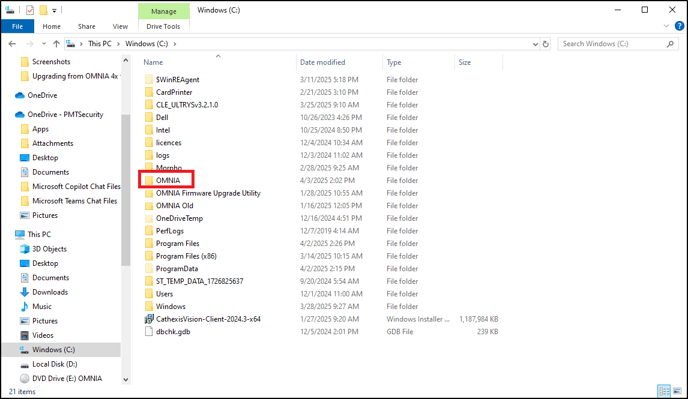Image resolution: width=688 pixels, height=399 pixels.
Task: Click navigation pane scroll down arrow
Action: (125, 380)
